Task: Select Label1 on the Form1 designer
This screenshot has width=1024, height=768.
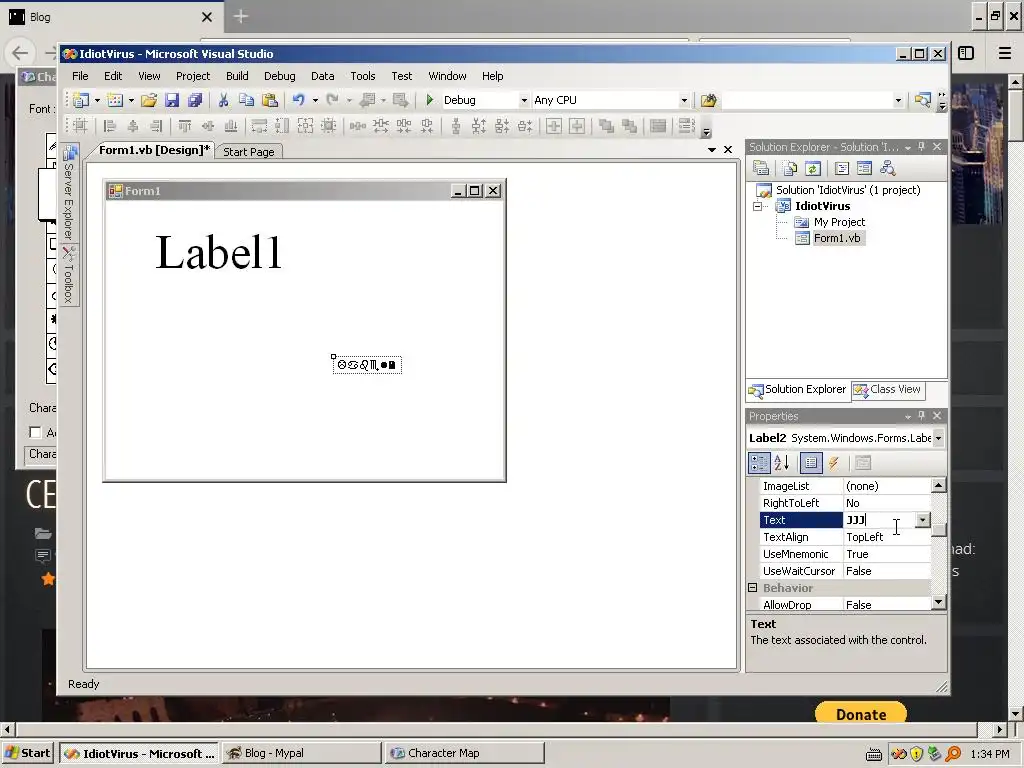Action: (219, 252)
